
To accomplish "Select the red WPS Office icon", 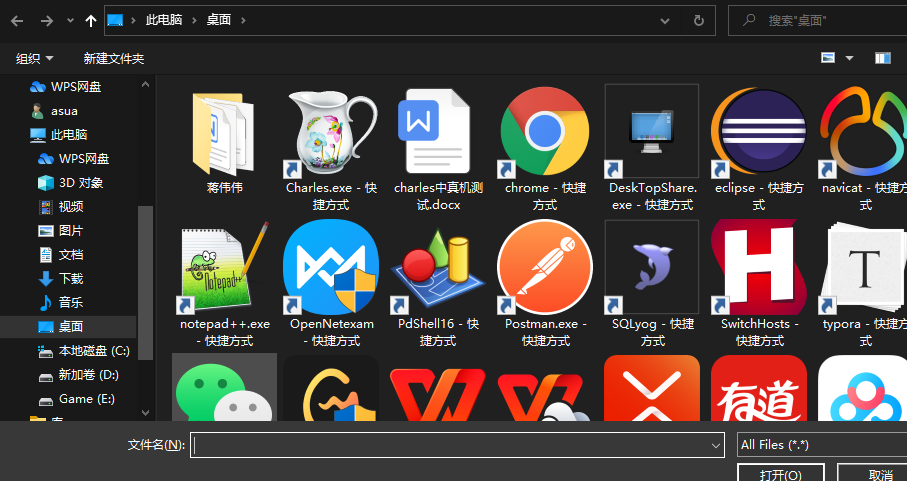I will click(x=438, y=393).
